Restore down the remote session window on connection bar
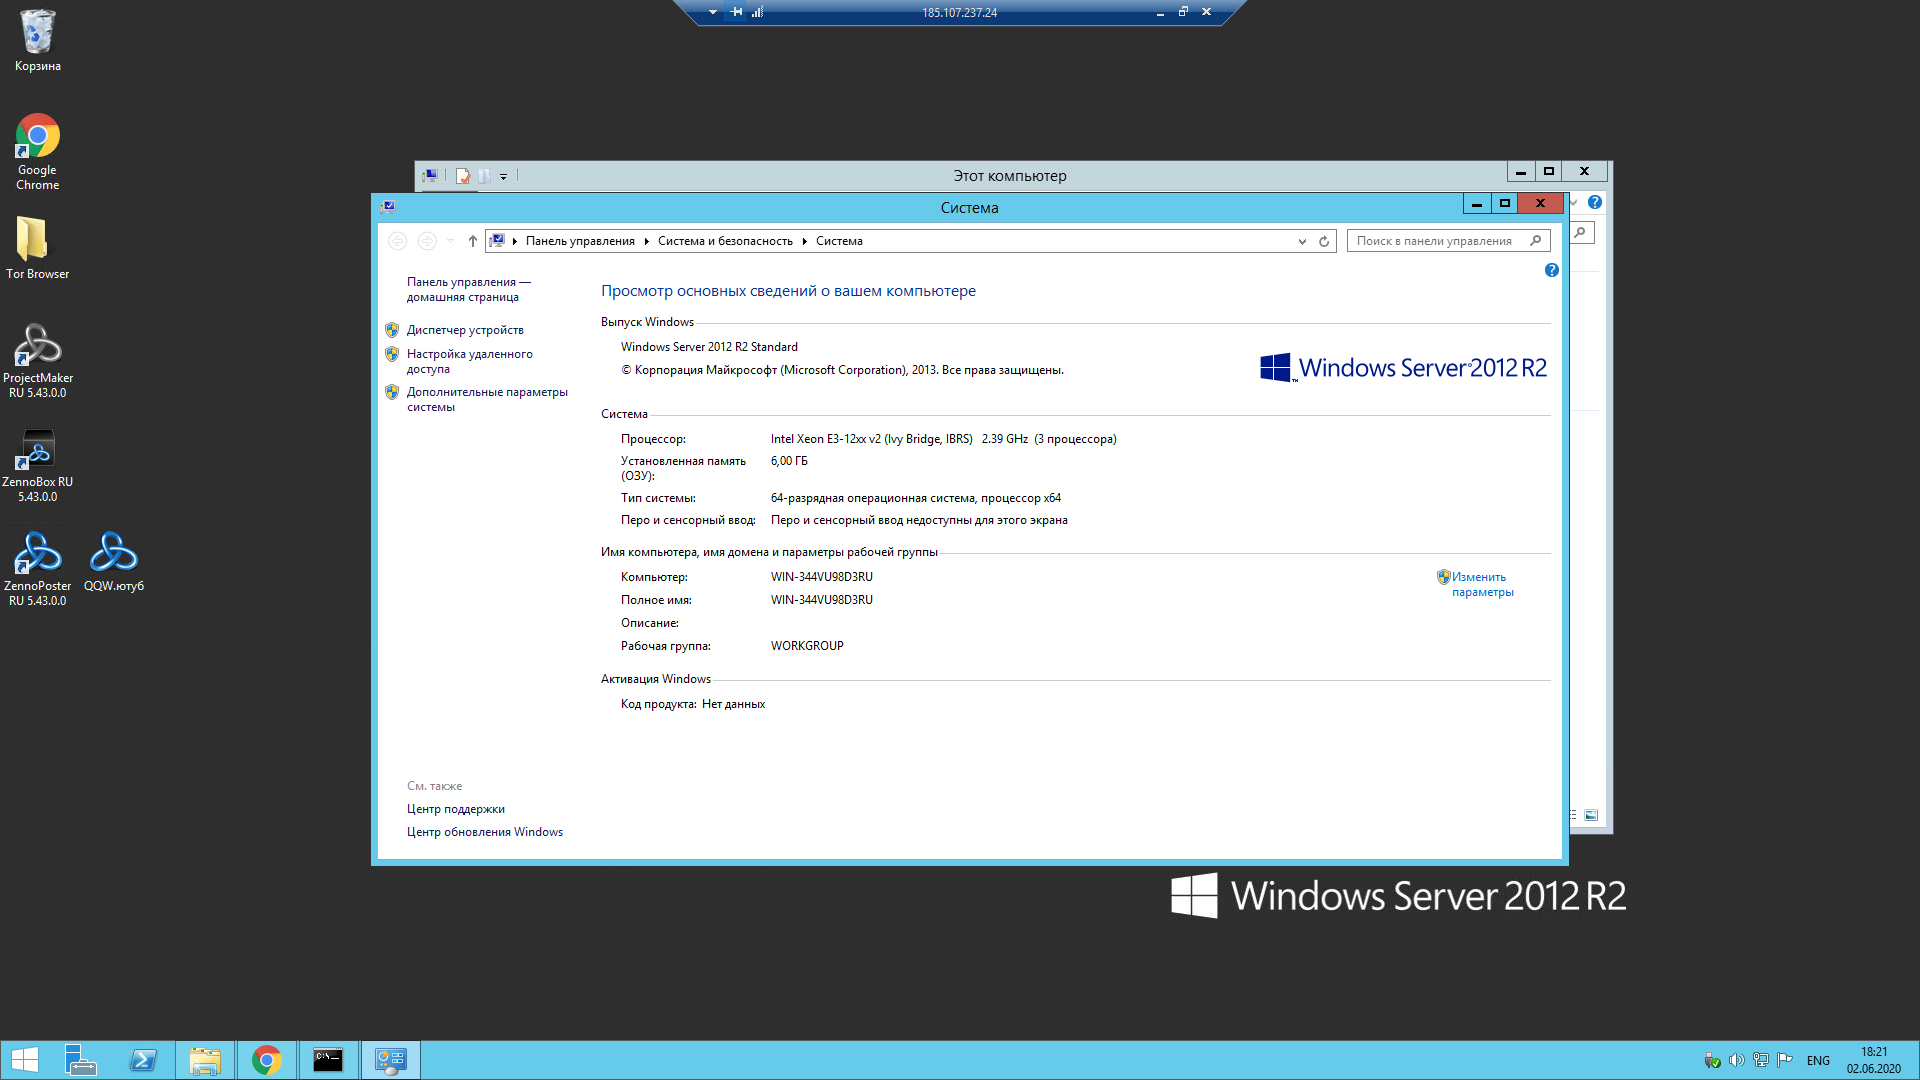Image resolution: width=1920 pixels, height=1080 pixels. point(1183,12)
